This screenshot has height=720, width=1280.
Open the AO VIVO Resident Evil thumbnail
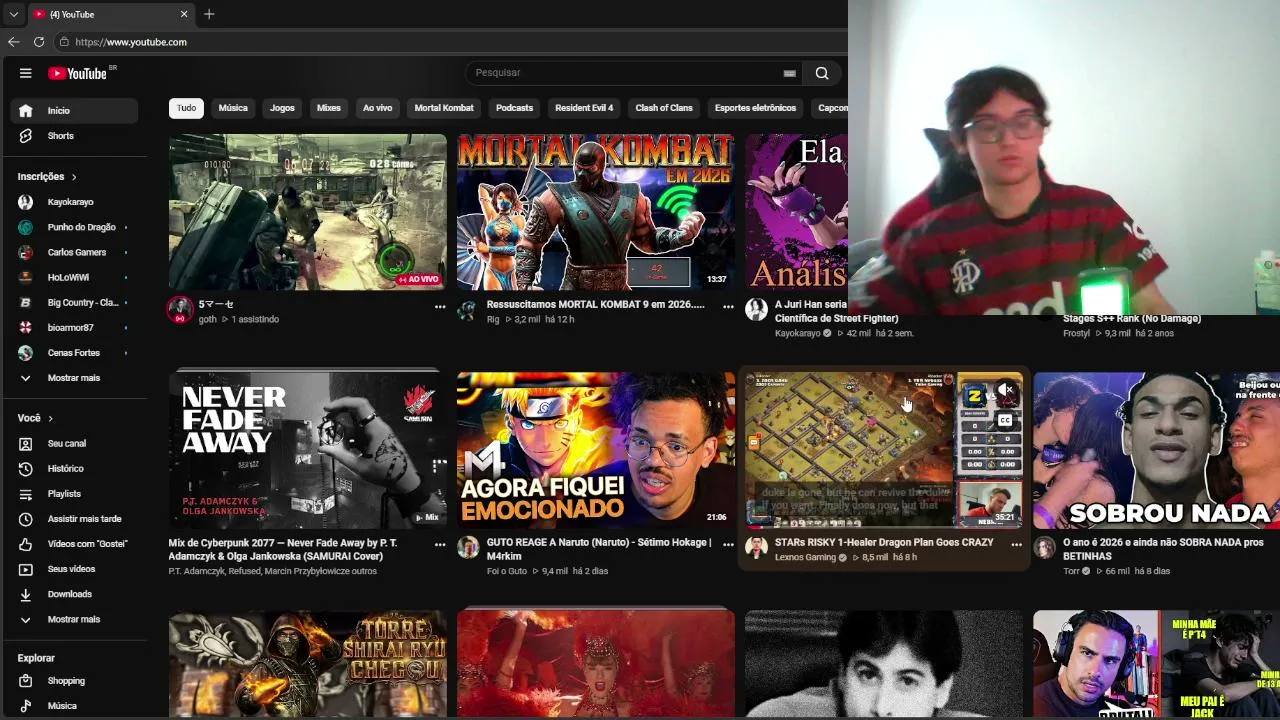point(308,212)
